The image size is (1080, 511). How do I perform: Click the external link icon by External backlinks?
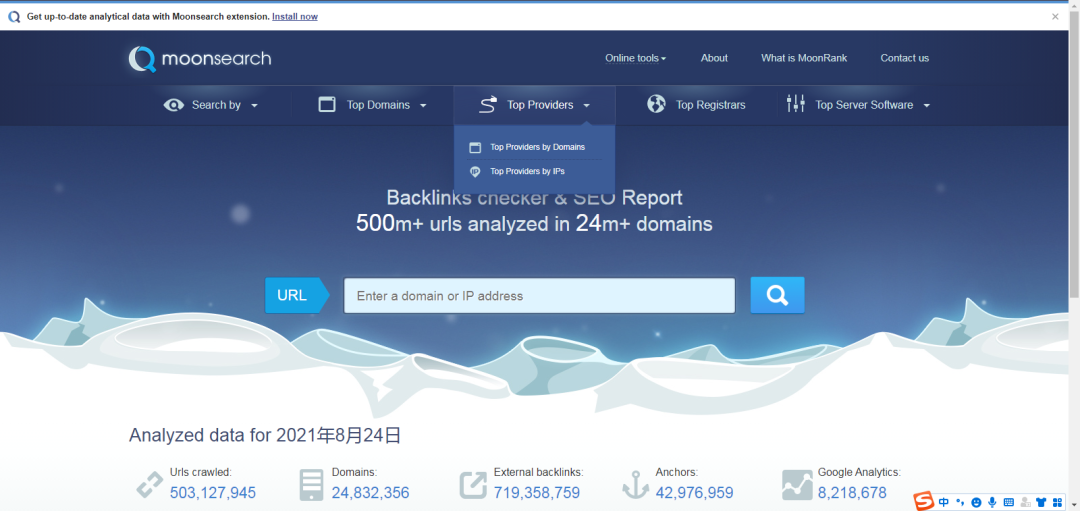click(x=473, y=485)
